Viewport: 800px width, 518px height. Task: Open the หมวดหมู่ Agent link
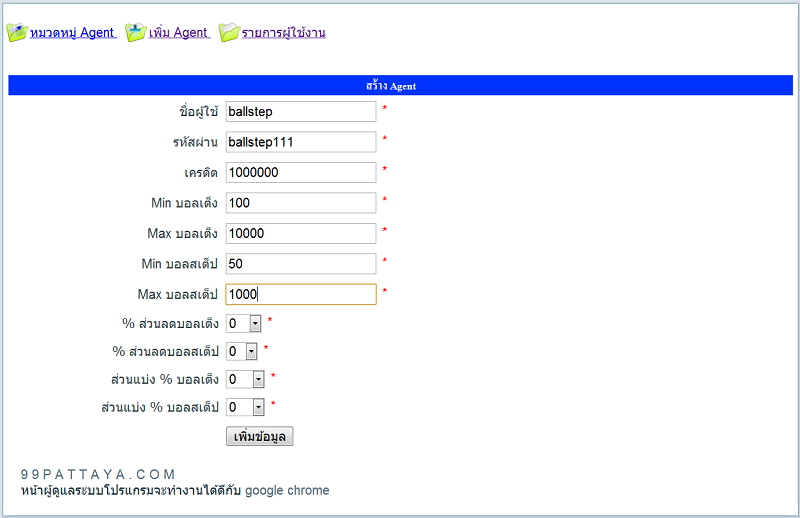click(73, 33)
